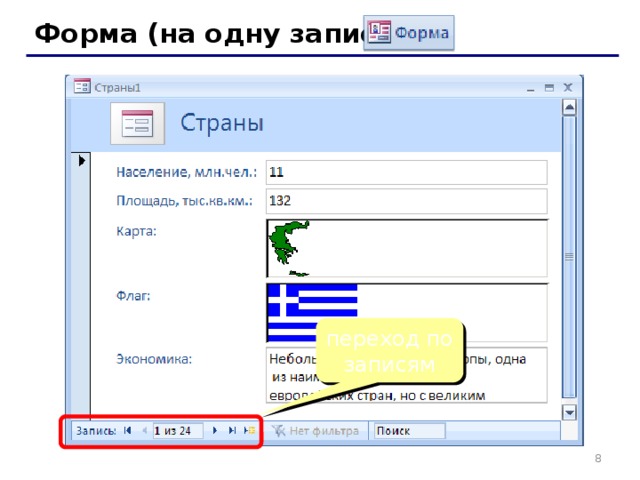640x480 pixels.
Task: Click the Страны1 window title icon
Action: click(82, 86)
